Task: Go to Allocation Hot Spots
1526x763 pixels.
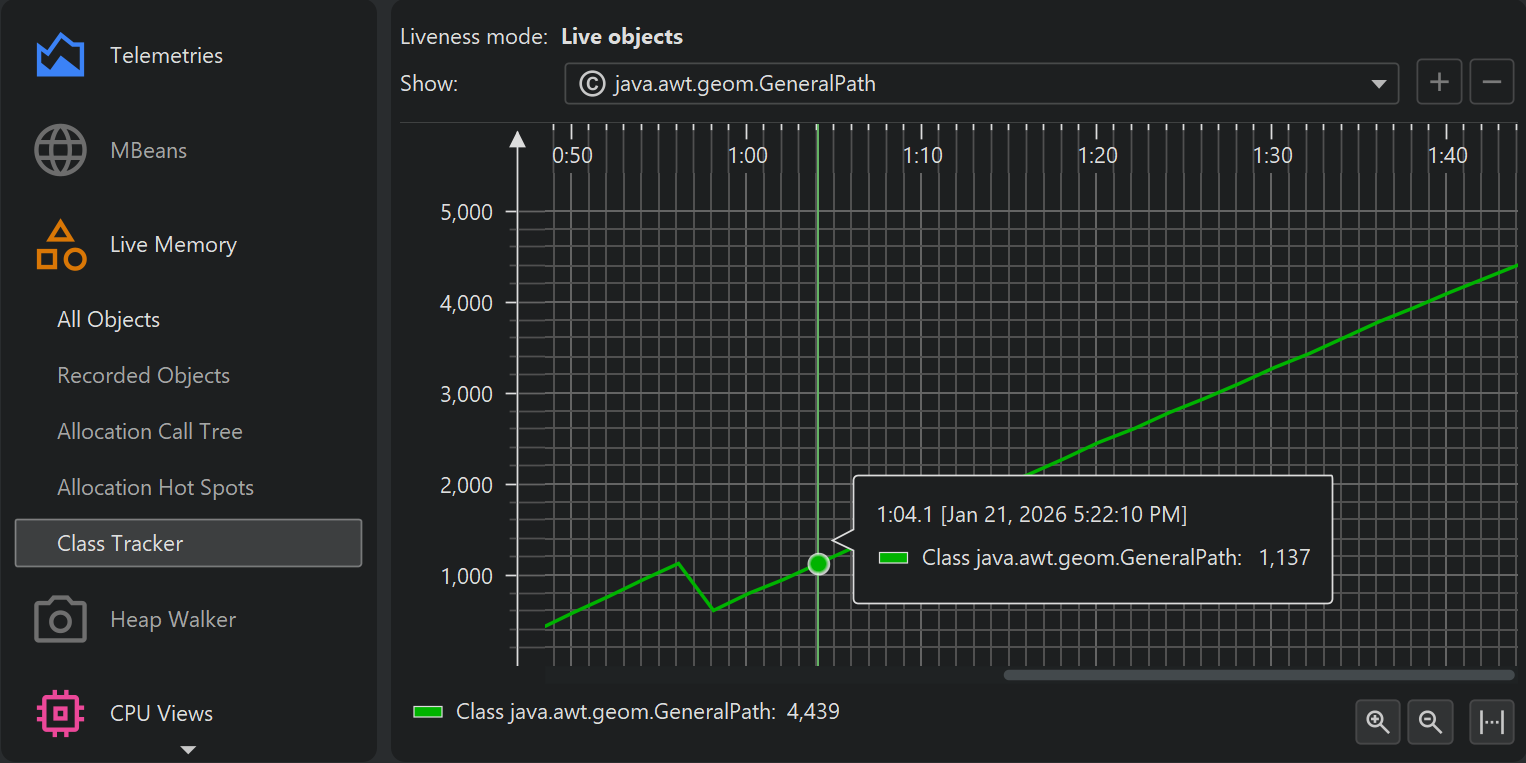Action: 156,488
